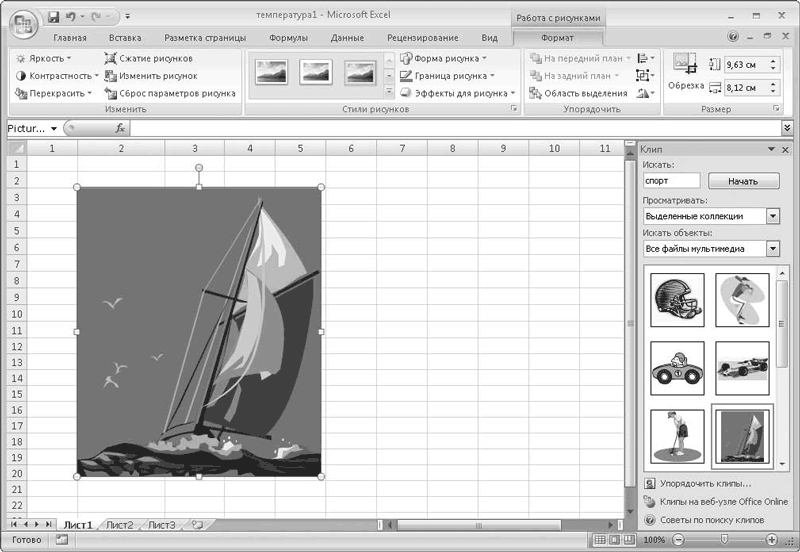The height and width of the screenshot is (552, 800).
Task: Select the Обрезка crop tool
Action: (686, 70)
